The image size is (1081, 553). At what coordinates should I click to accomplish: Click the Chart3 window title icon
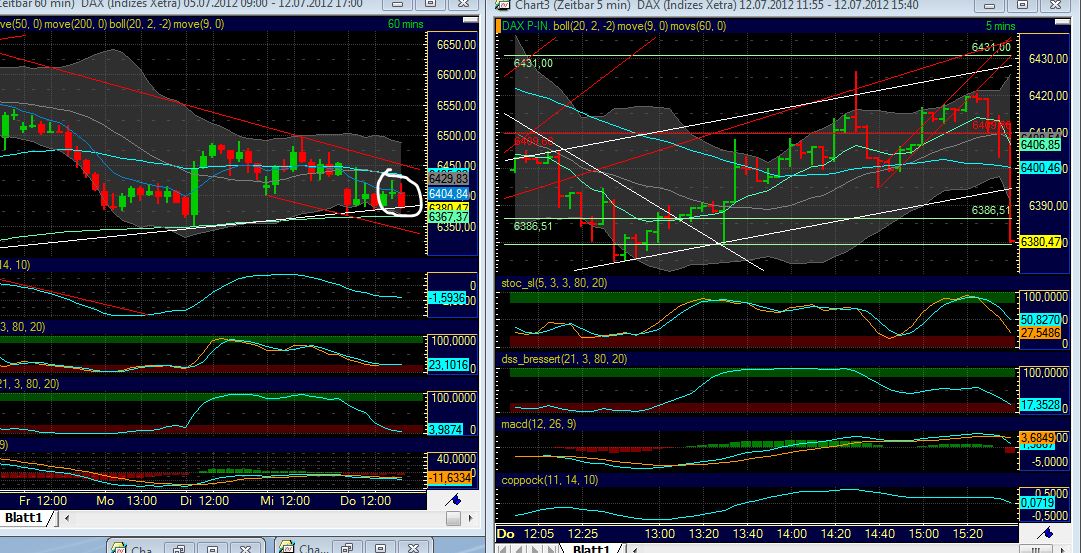tap(505, 5)
